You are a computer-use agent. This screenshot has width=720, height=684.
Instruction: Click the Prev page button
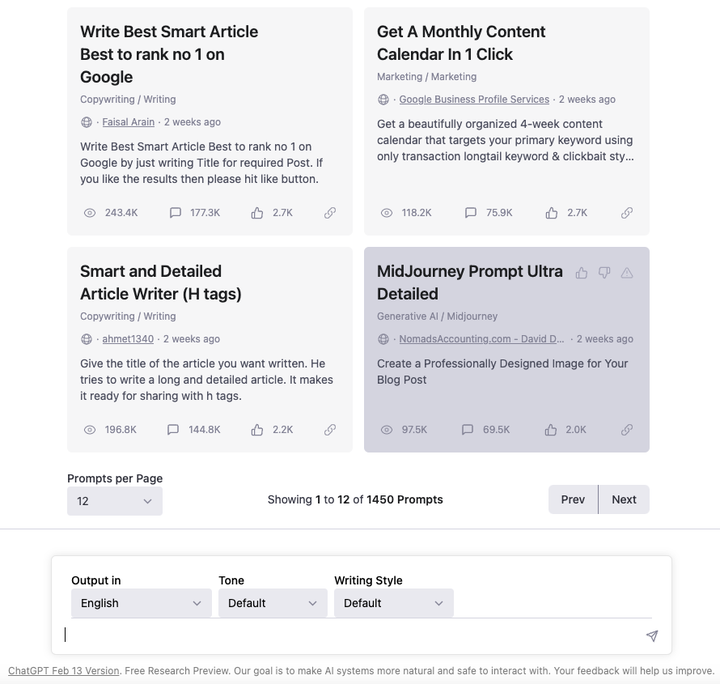pyautogui.click(x=573, y=500)
